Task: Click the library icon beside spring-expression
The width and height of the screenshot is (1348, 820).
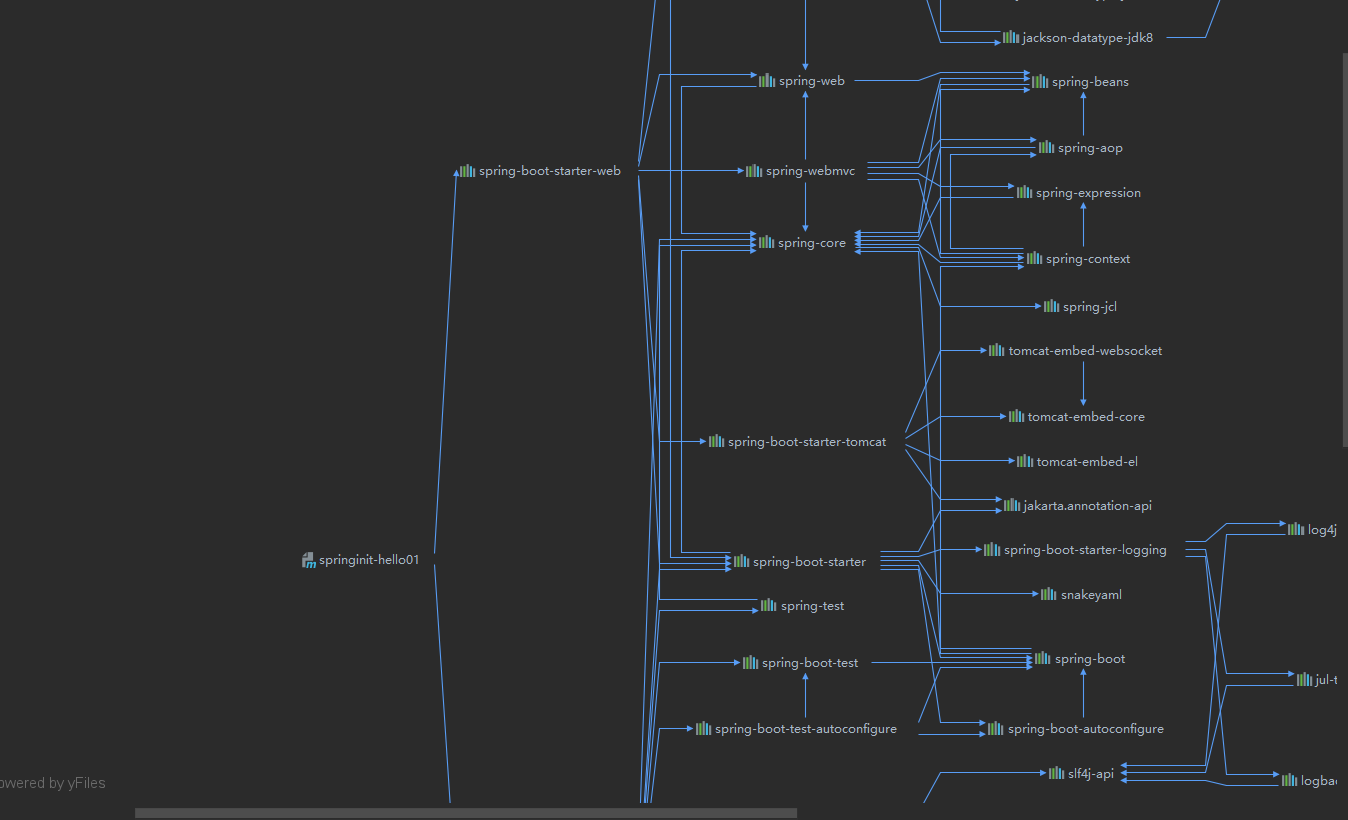Action: pyautogui.click(x=1025, y=193)
